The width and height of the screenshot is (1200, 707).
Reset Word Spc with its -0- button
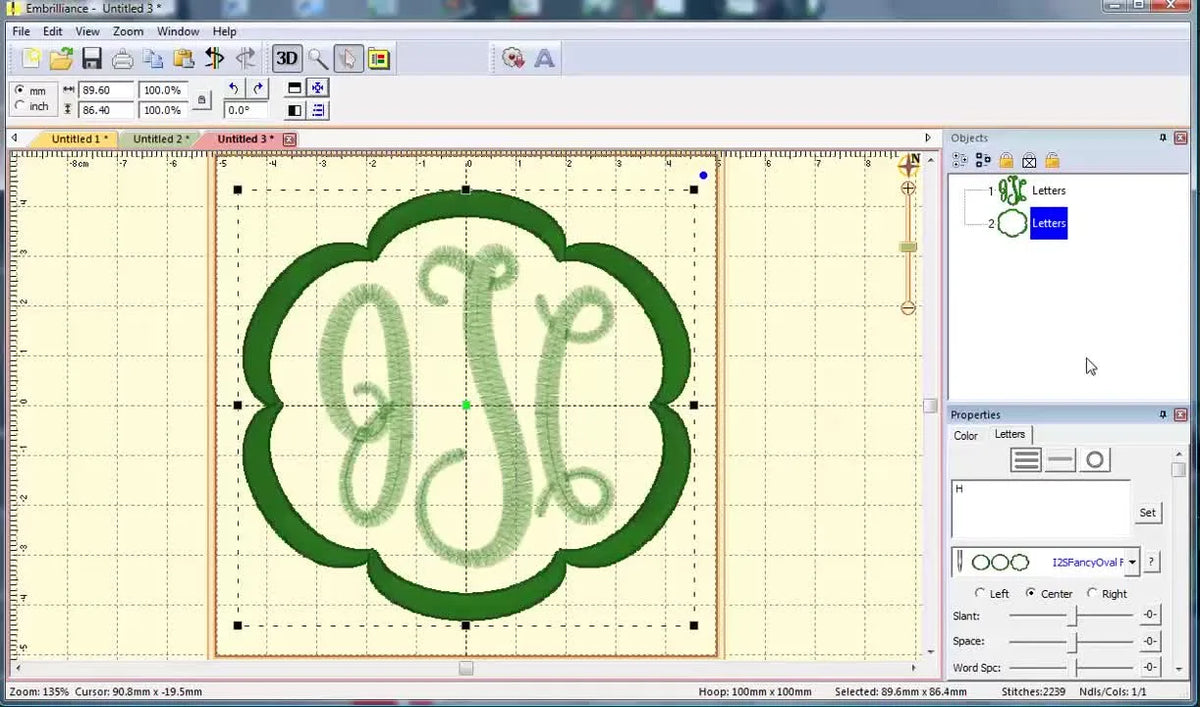(1150, 667)
